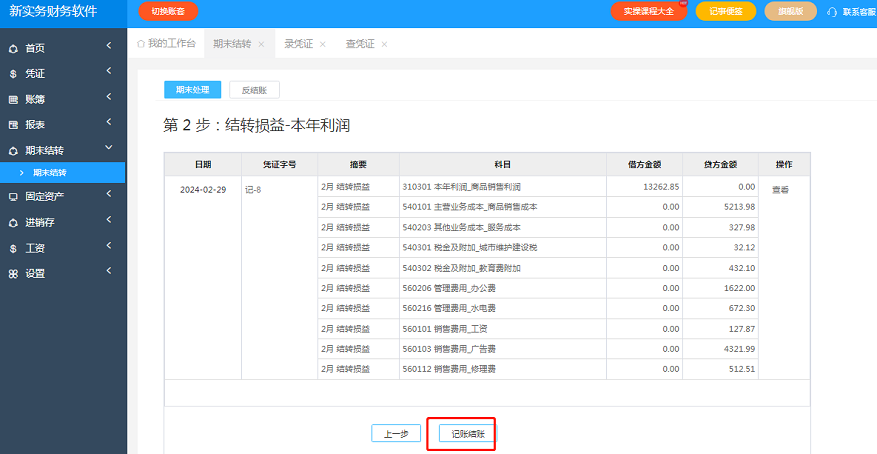This screenshot has height=454, width=877.
Task: Expand the 固定资产 menu chevron
Action: [x=109, y=193]
